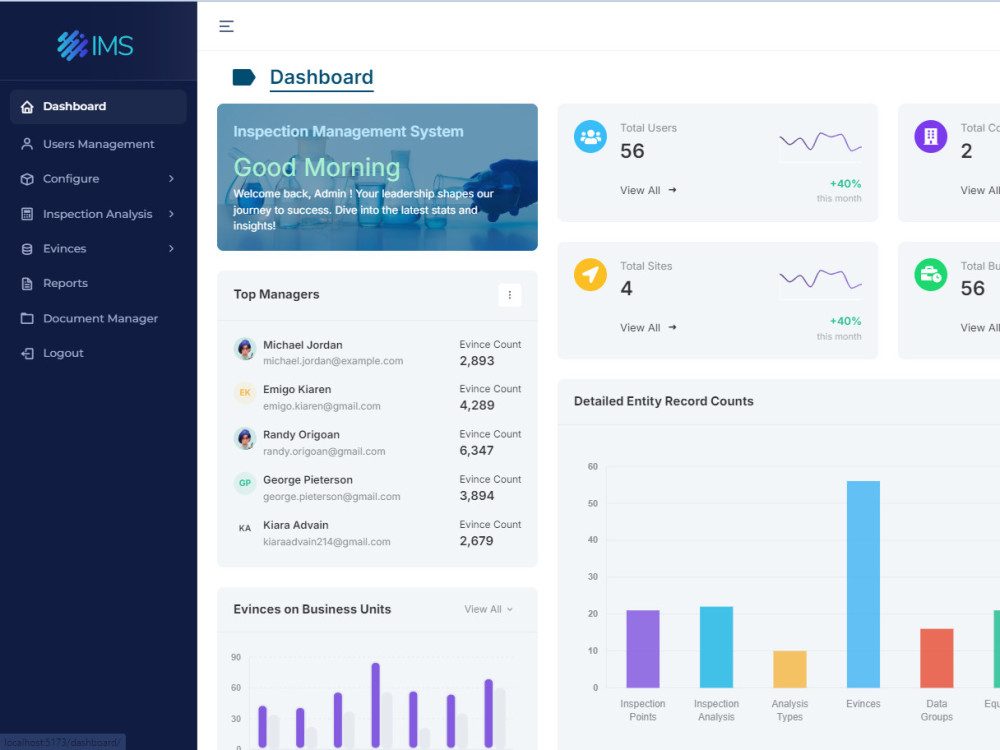
Task: Click View All under Total Users
Action: [x=640, y=190]
